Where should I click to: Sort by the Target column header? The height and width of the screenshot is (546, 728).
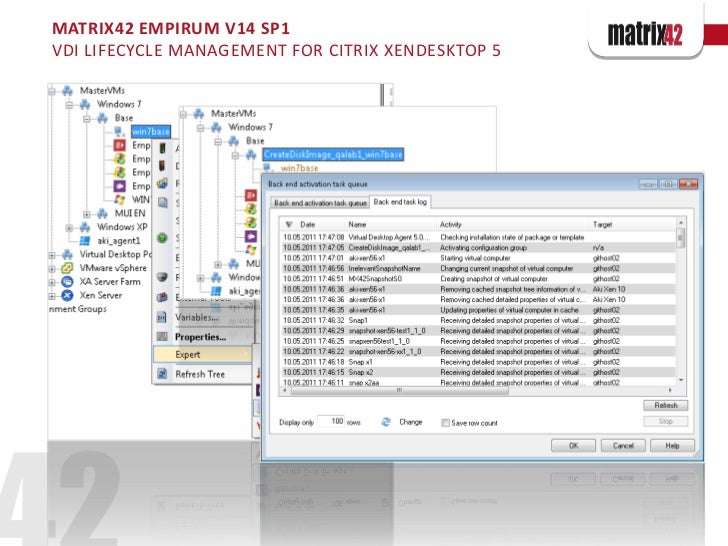click(x=632, y=225)
